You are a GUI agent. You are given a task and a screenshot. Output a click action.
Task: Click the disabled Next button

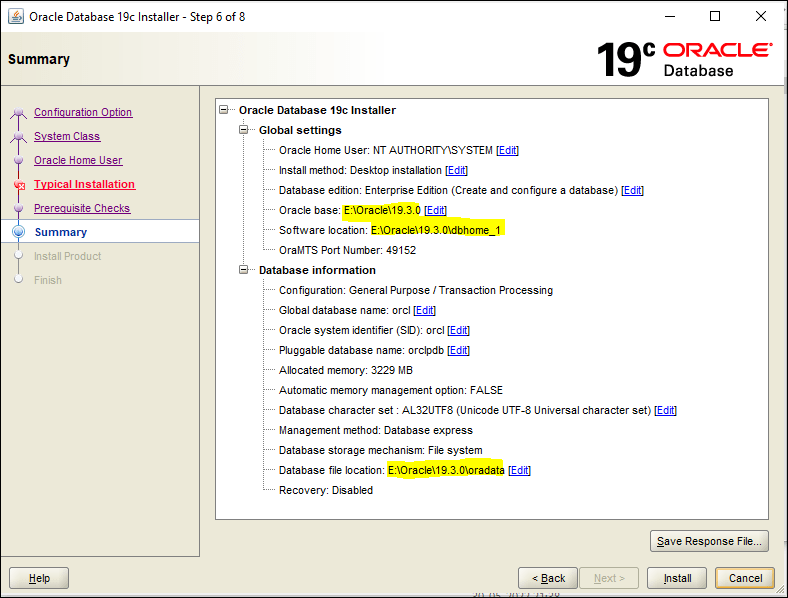click(x=609, y=578)
